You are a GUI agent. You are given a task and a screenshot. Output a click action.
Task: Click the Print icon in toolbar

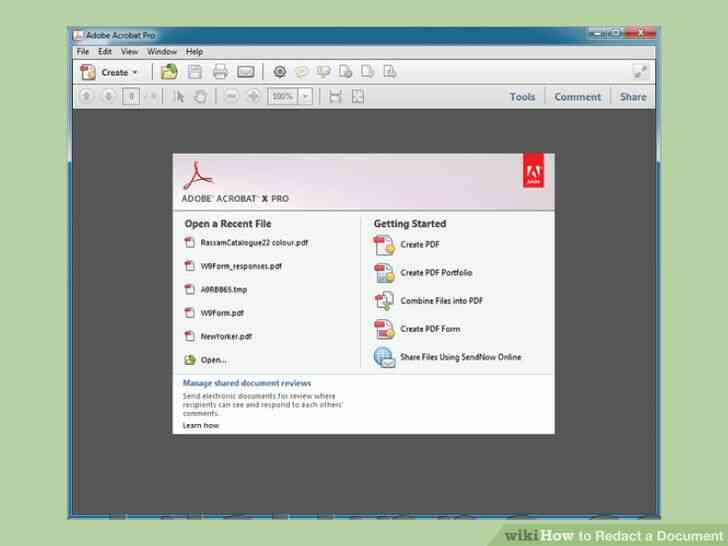pos(220,72)
